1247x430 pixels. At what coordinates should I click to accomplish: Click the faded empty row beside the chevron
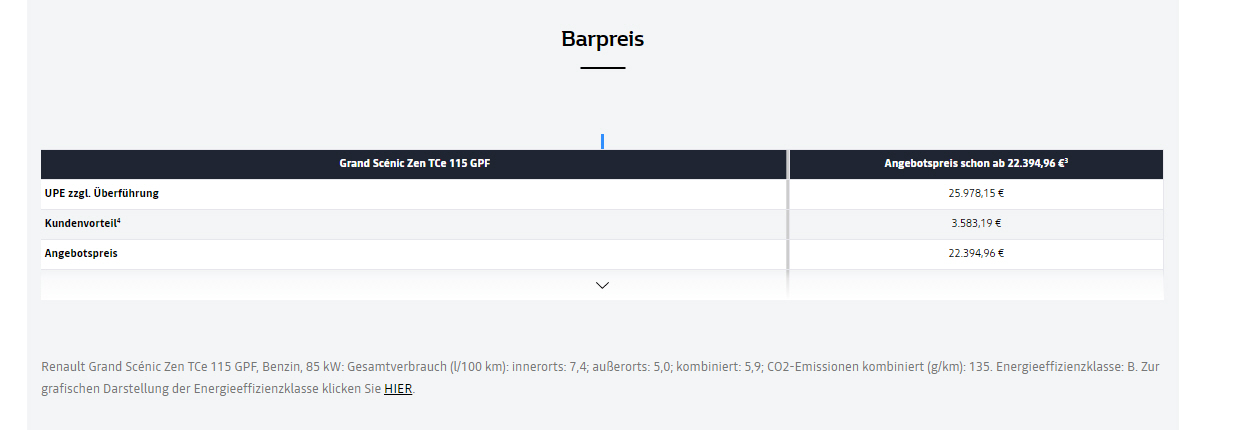(976, 285)
